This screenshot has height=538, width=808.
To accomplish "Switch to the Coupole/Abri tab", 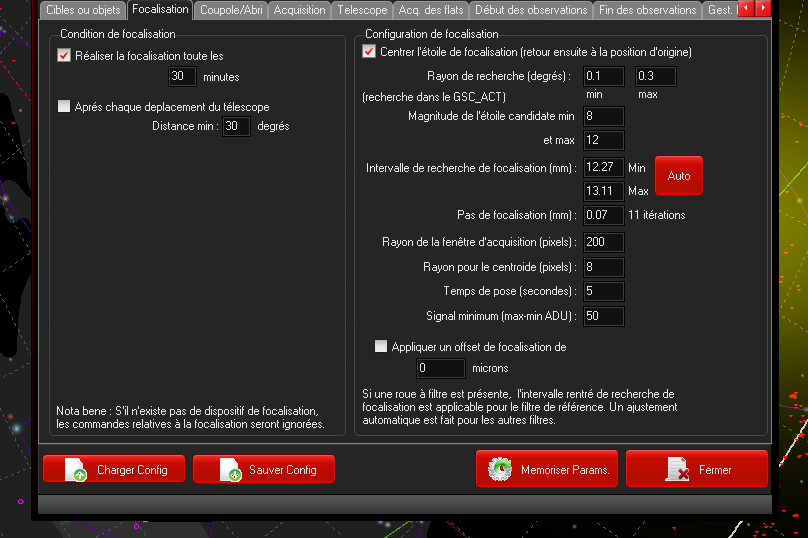I will [x=233, y=10].
